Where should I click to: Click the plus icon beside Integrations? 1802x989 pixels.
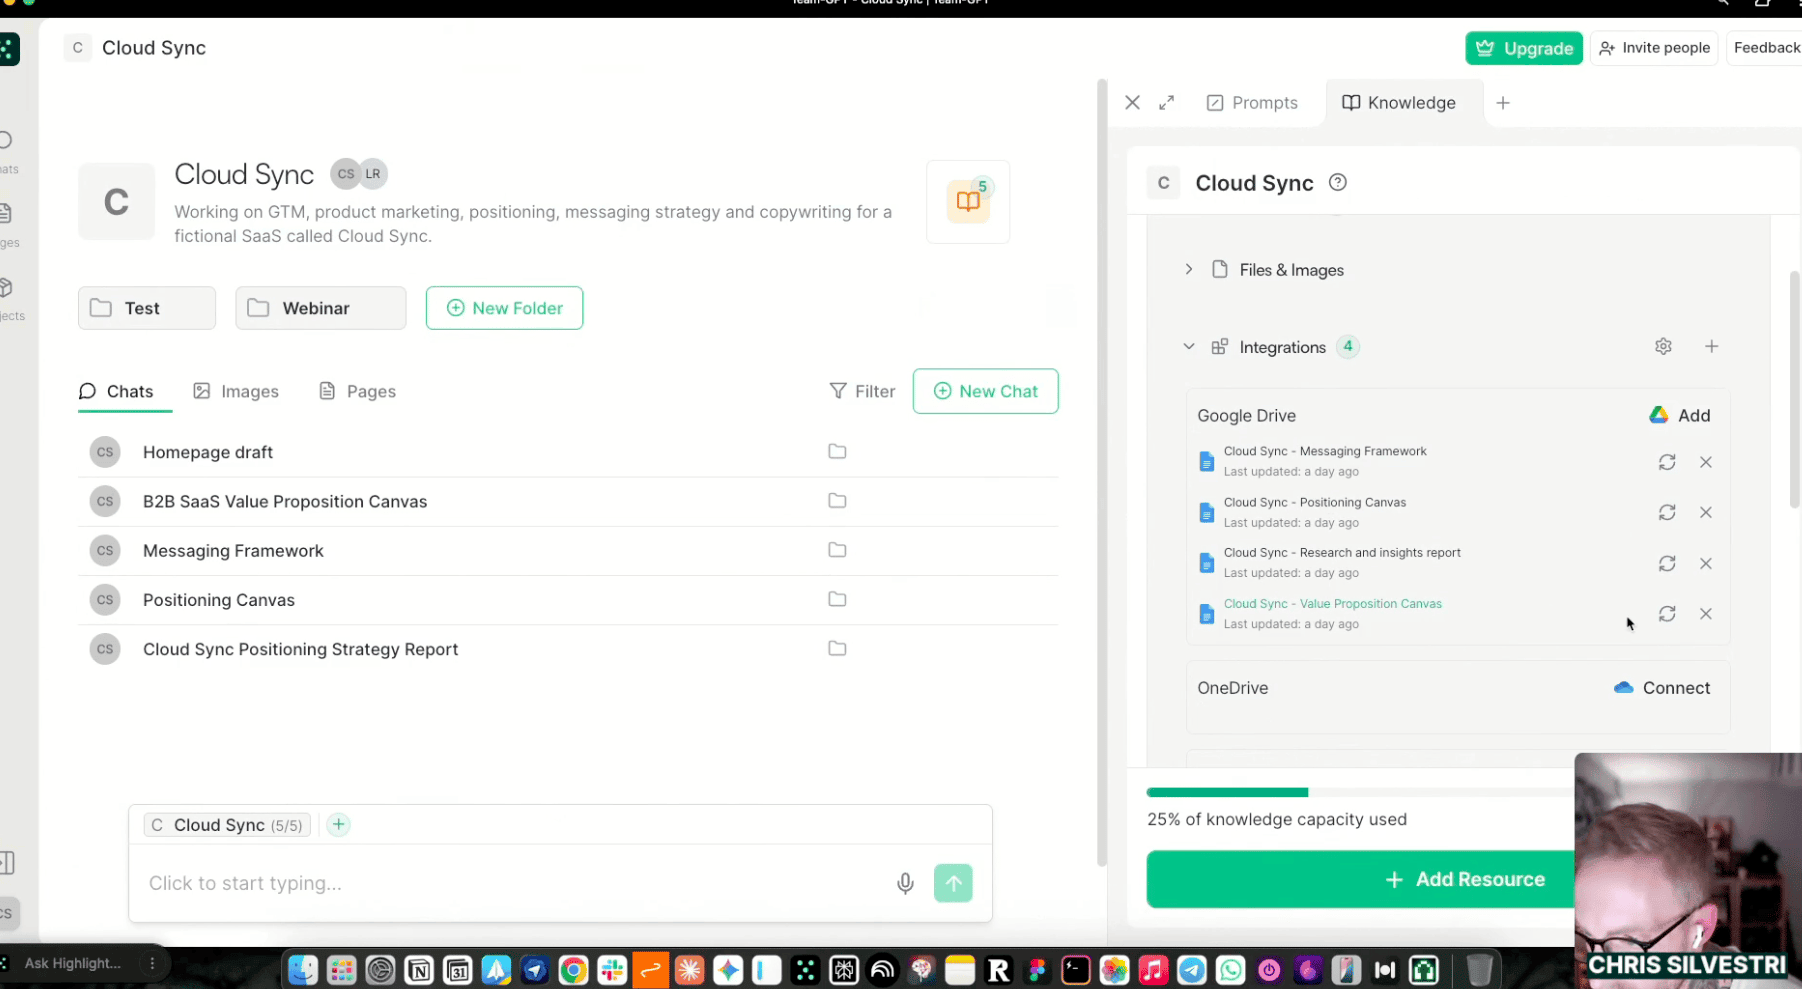pyautogui.click(x=1712, y=347)
